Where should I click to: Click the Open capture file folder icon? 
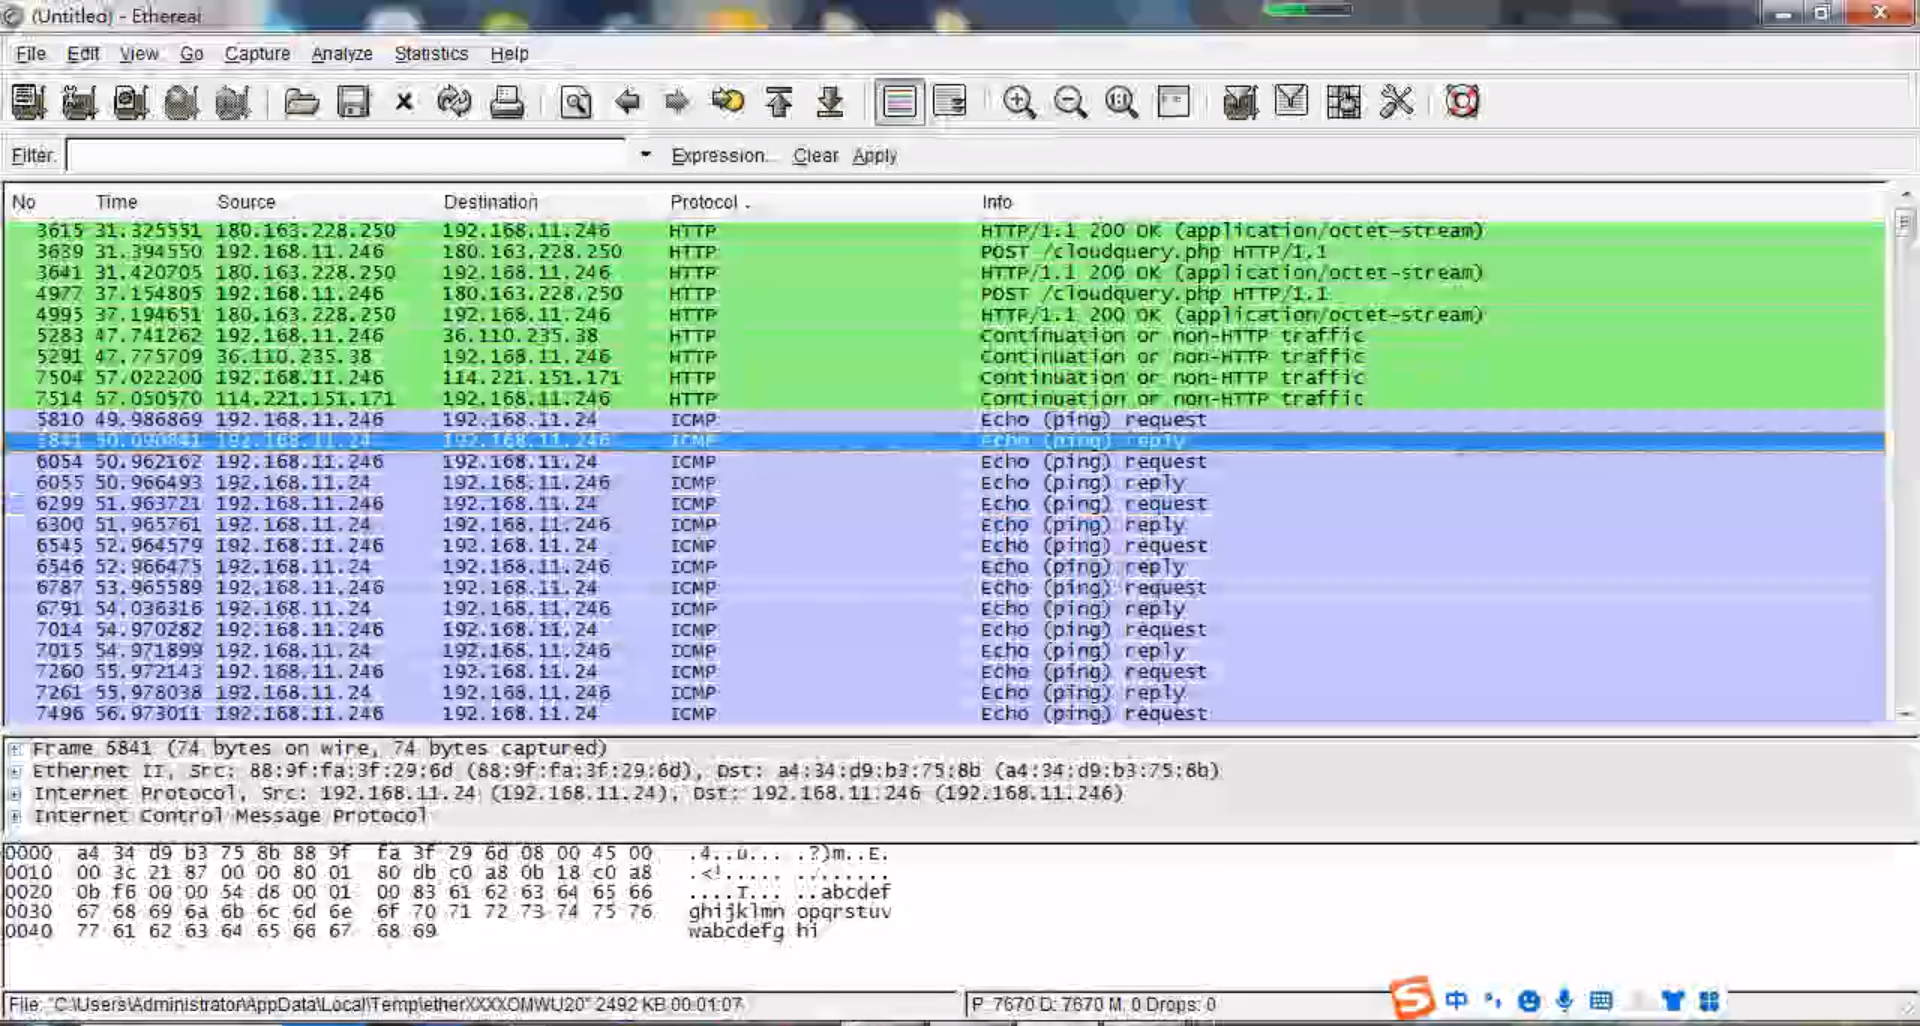coord(300,102)
